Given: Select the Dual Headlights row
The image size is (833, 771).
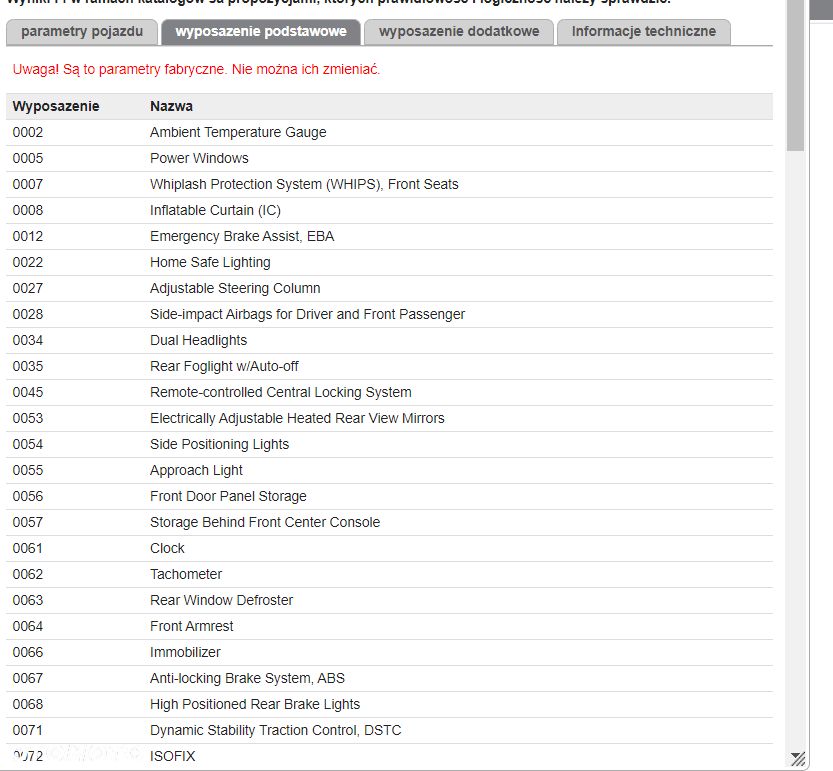Looking at the screenshot, I should pos(389,341).
